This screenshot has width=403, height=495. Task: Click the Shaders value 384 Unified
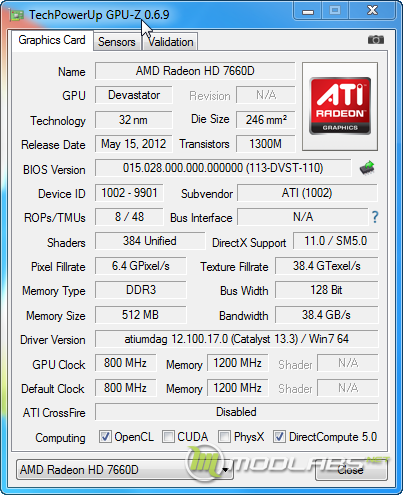[150, 241]
